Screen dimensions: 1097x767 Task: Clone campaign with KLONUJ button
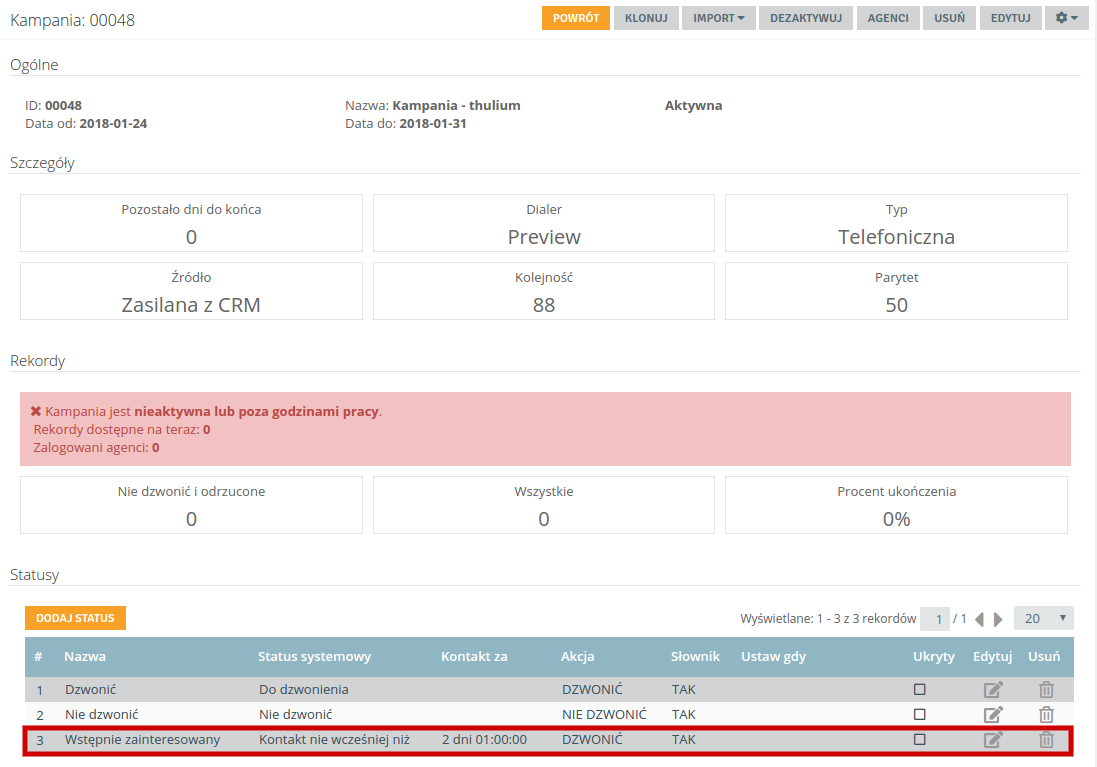coord(646,18)
